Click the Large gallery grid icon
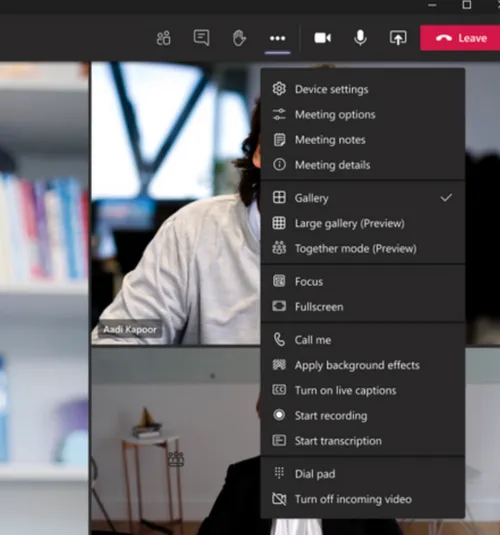 279,223
